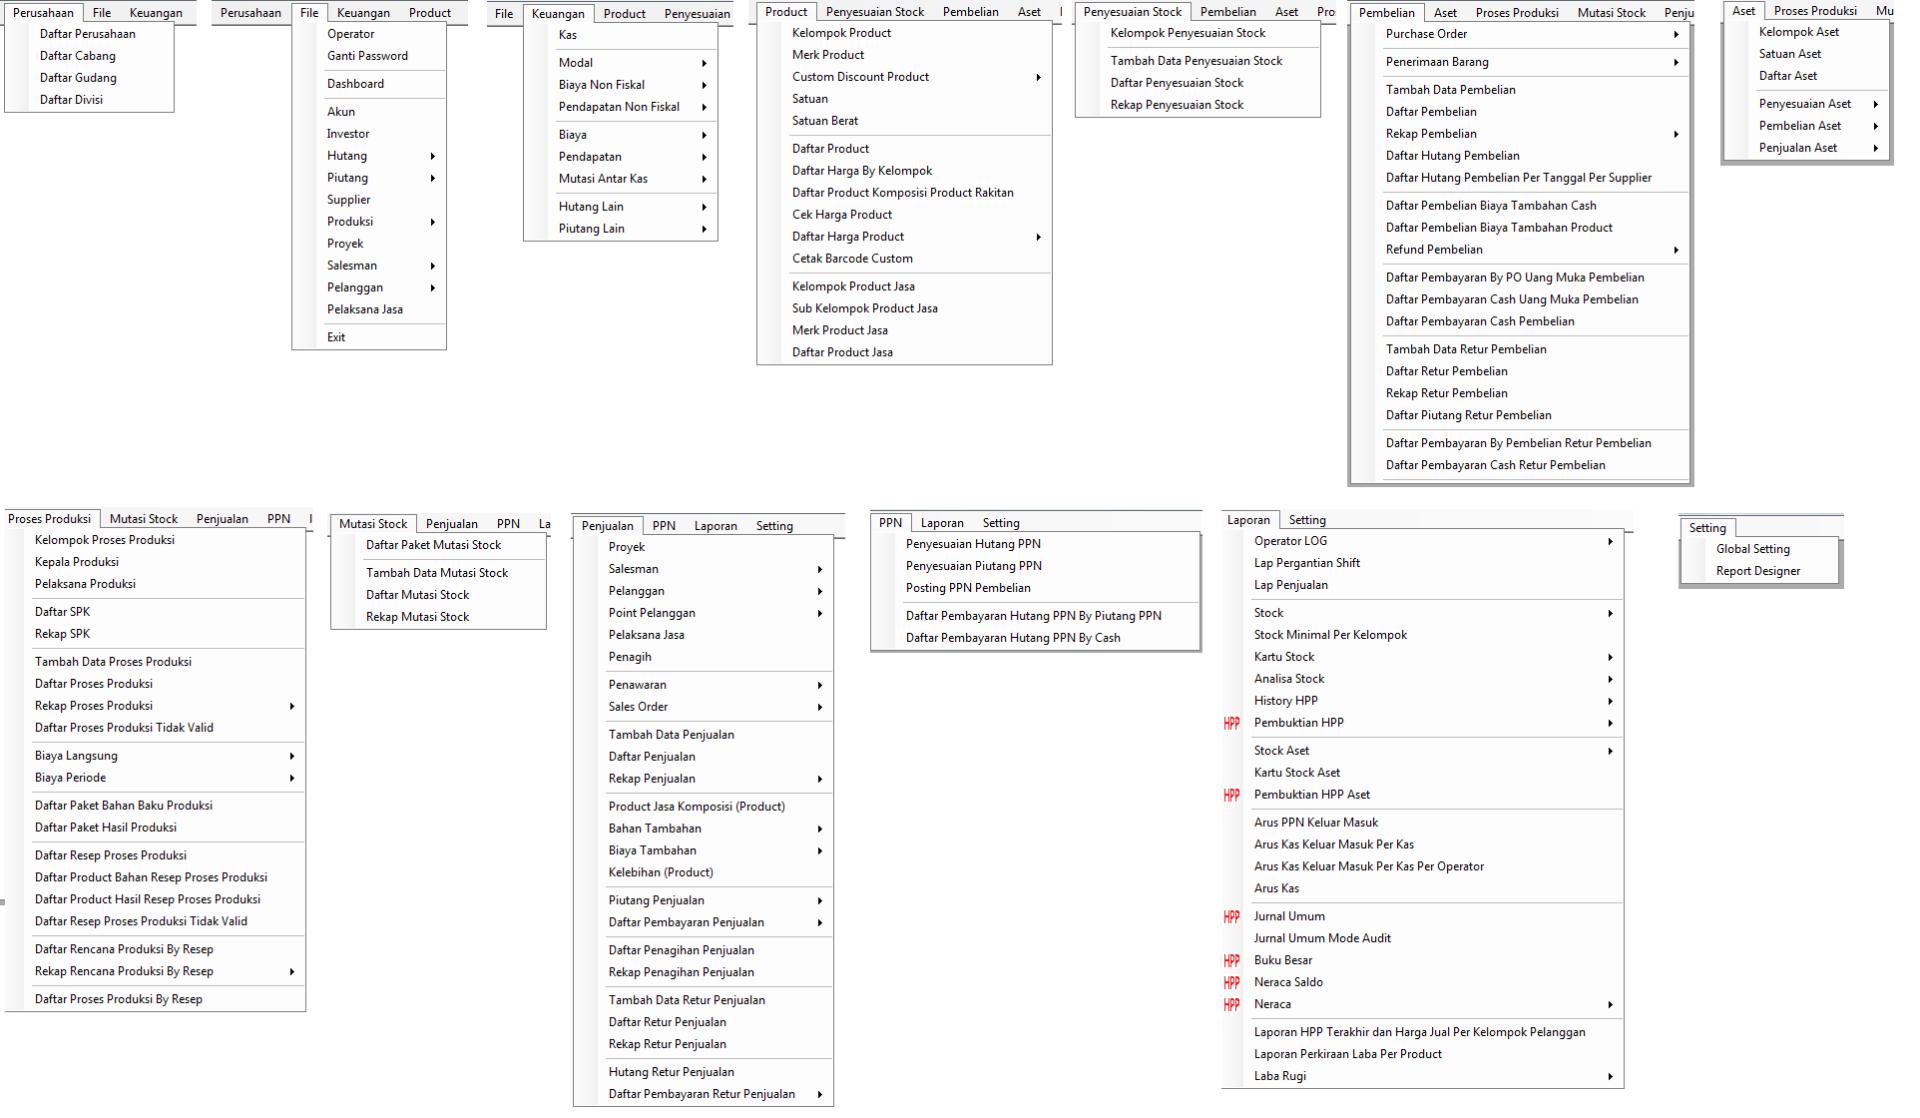Click HPP icon next to Jurnal Umum
This screenshot has width=1920, height=1118.
pyautogui.click(x=1231, y=917)
